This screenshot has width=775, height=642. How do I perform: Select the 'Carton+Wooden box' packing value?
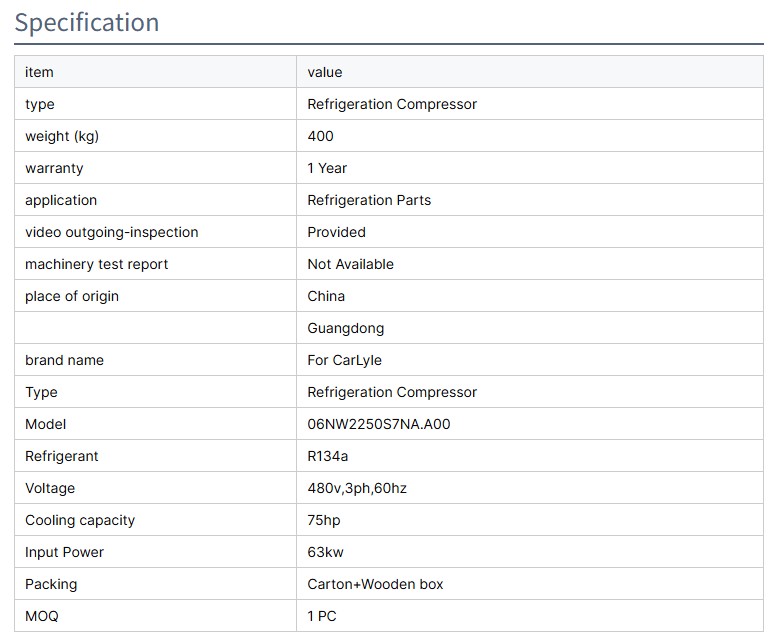point(375,584)
